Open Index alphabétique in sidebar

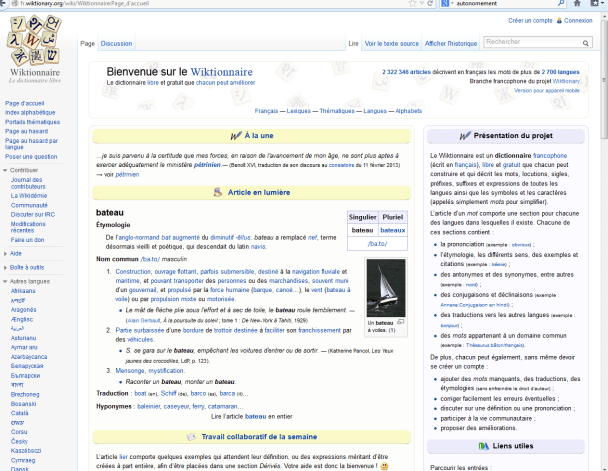(30, 112)
